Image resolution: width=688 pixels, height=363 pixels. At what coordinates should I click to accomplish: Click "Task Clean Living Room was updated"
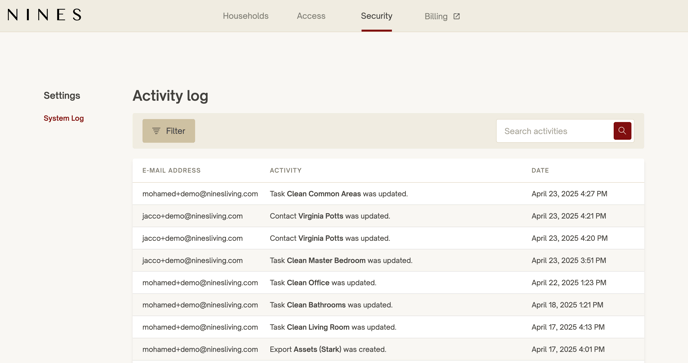(x=333, y=327)
